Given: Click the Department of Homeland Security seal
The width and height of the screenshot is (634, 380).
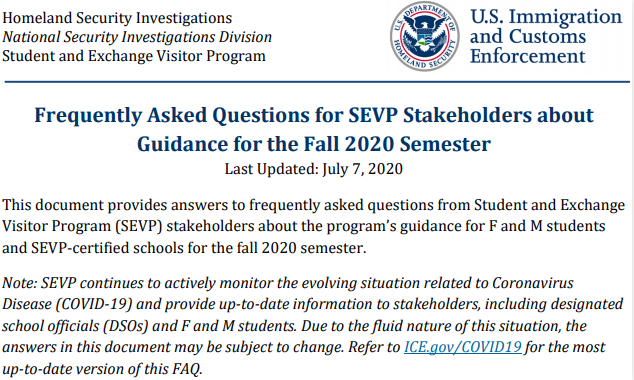Looking at the screenshot, I should (x=425, y=36).
